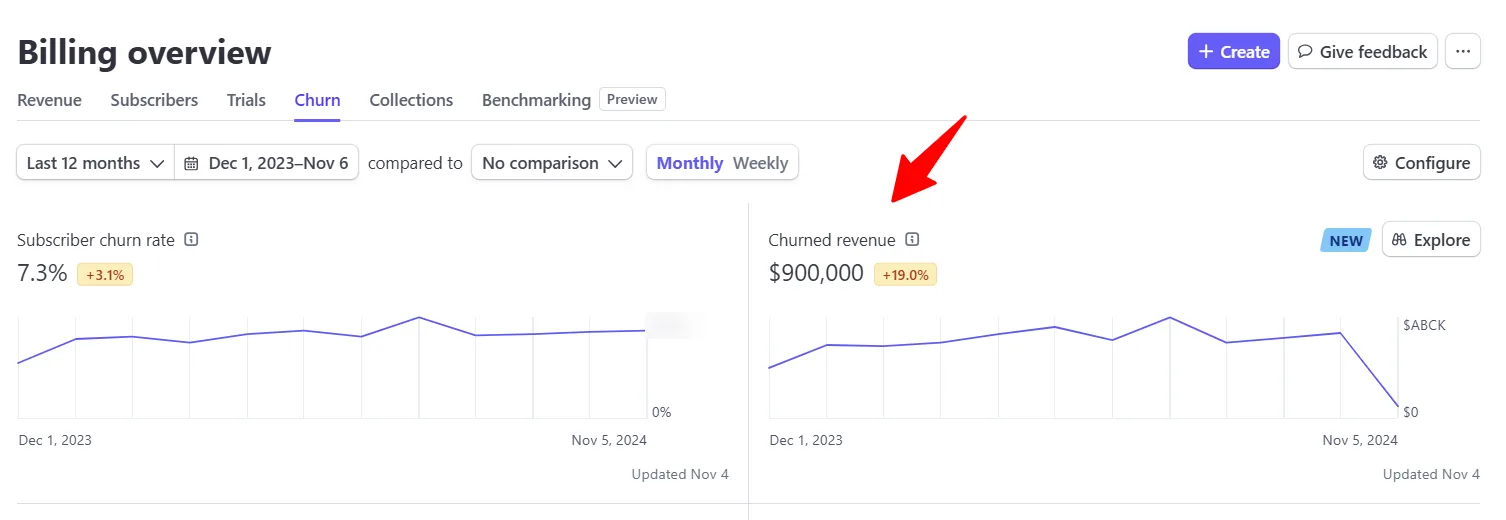
Task: Open the Dec 1, 2023–Nov 6 date picker
Action: (267, 163)
